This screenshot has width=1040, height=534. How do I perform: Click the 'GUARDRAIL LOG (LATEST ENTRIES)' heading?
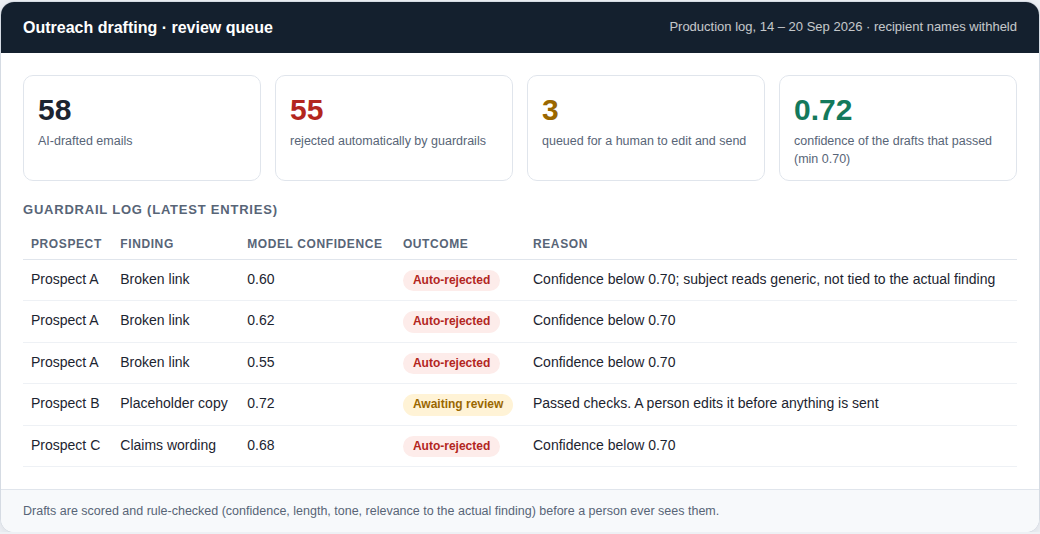point(151,210)
